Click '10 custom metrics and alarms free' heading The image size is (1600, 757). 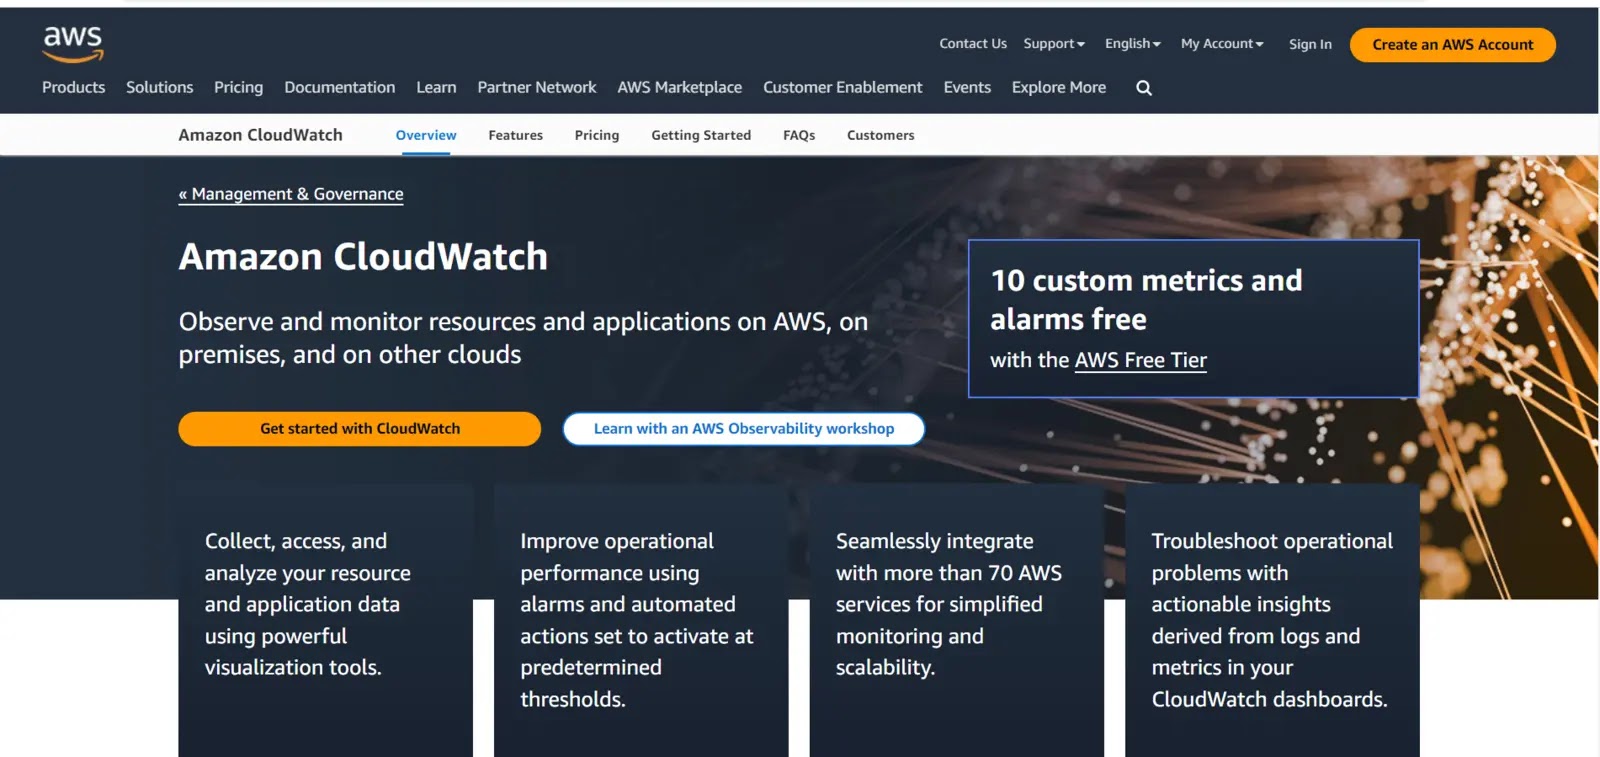(1146, 299)
